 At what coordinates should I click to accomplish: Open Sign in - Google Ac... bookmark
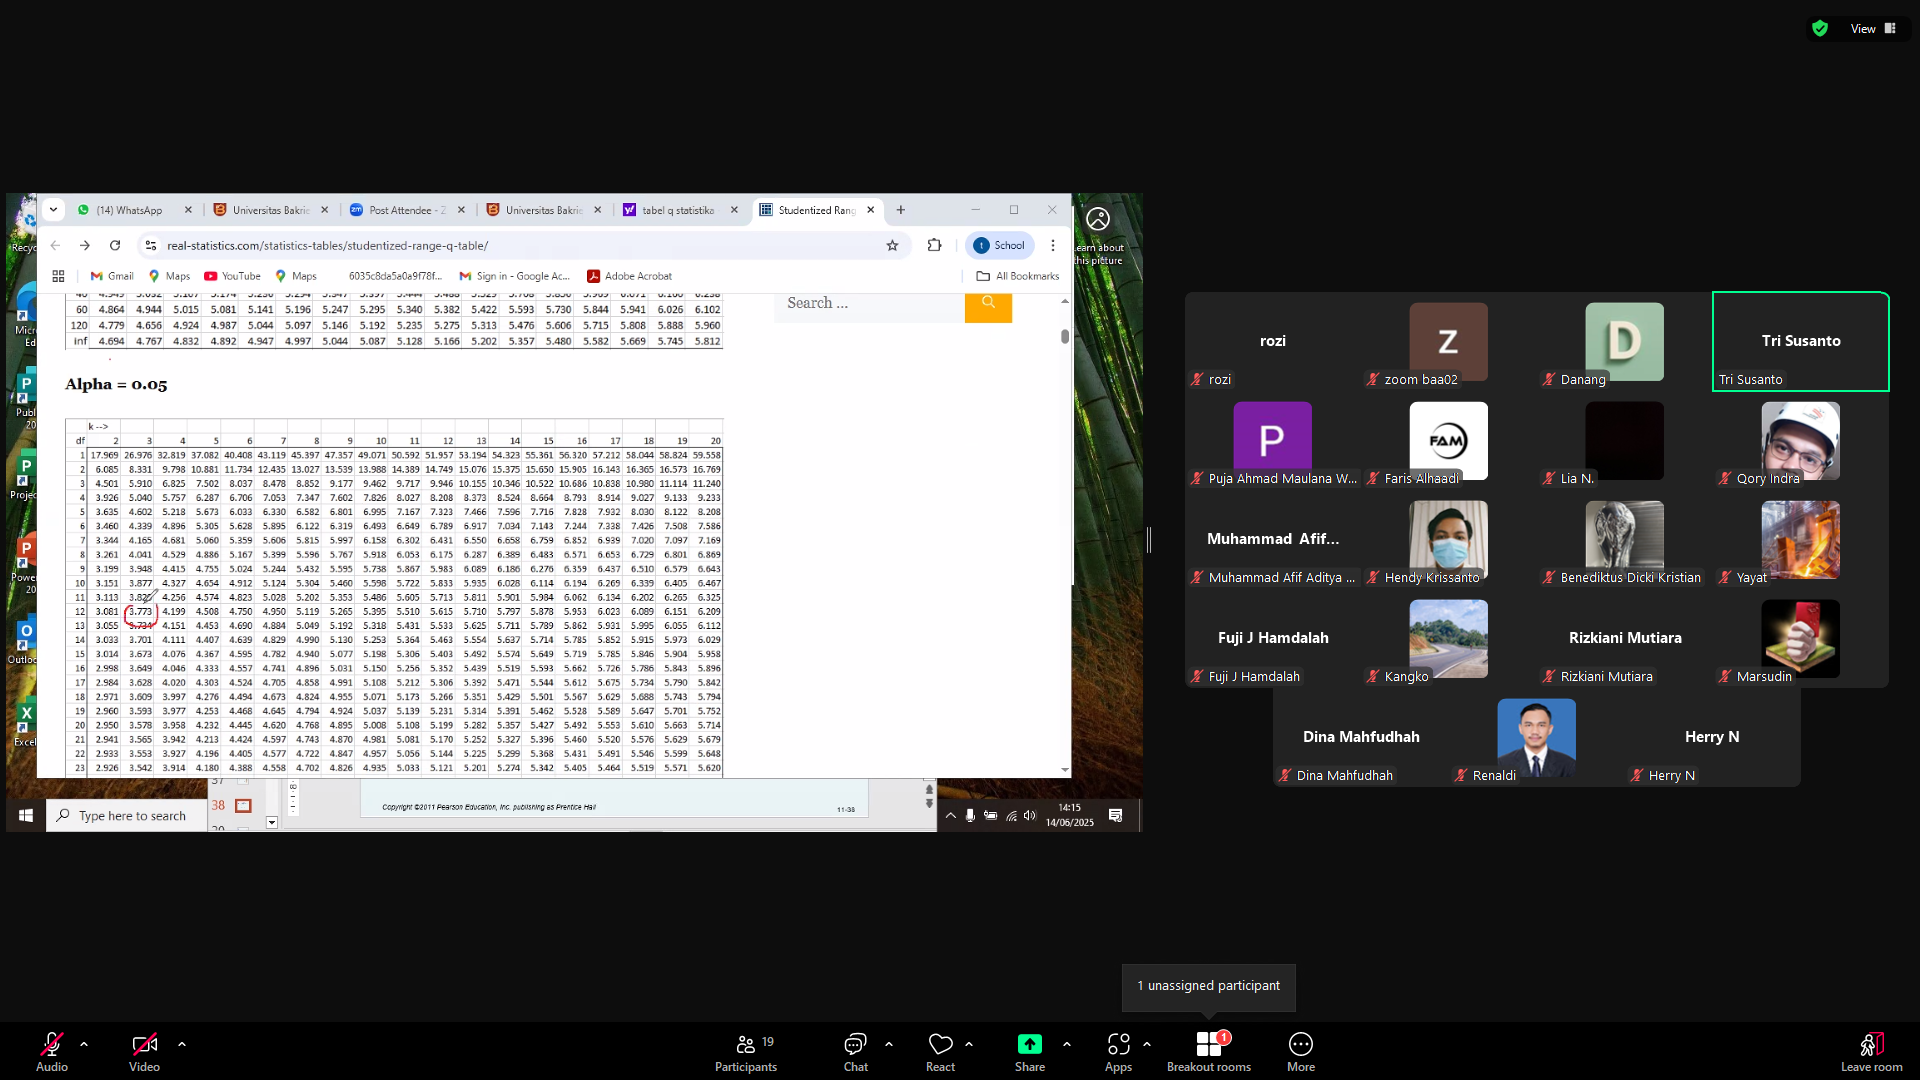514,276
